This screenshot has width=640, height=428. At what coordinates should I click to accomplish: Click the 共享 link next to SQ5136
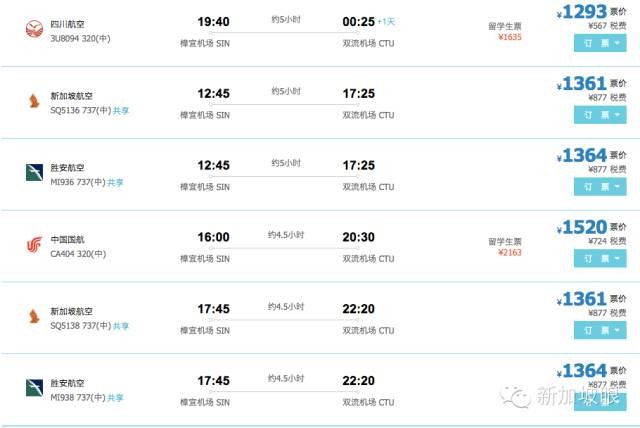click(121, 110)
